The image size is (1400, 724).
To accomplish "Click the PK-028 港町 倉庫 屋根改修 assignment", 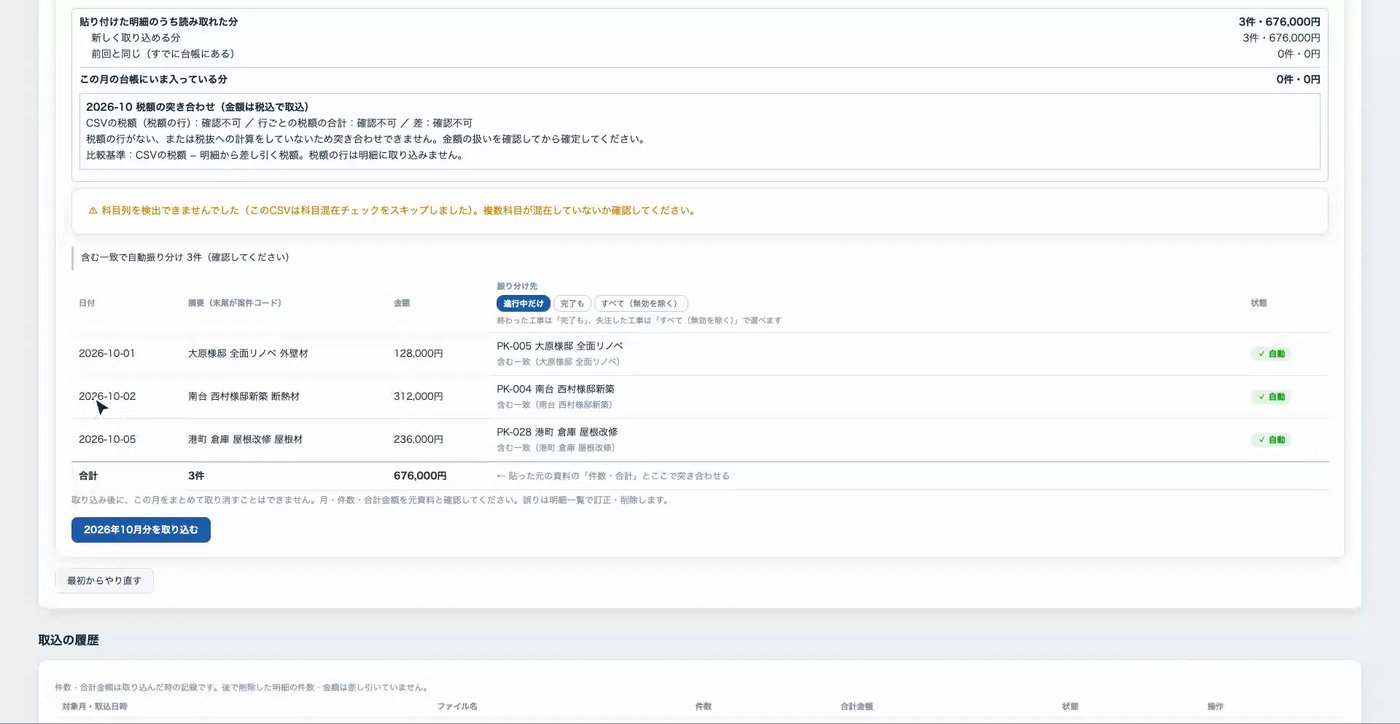I will click(x=557, y=432).
